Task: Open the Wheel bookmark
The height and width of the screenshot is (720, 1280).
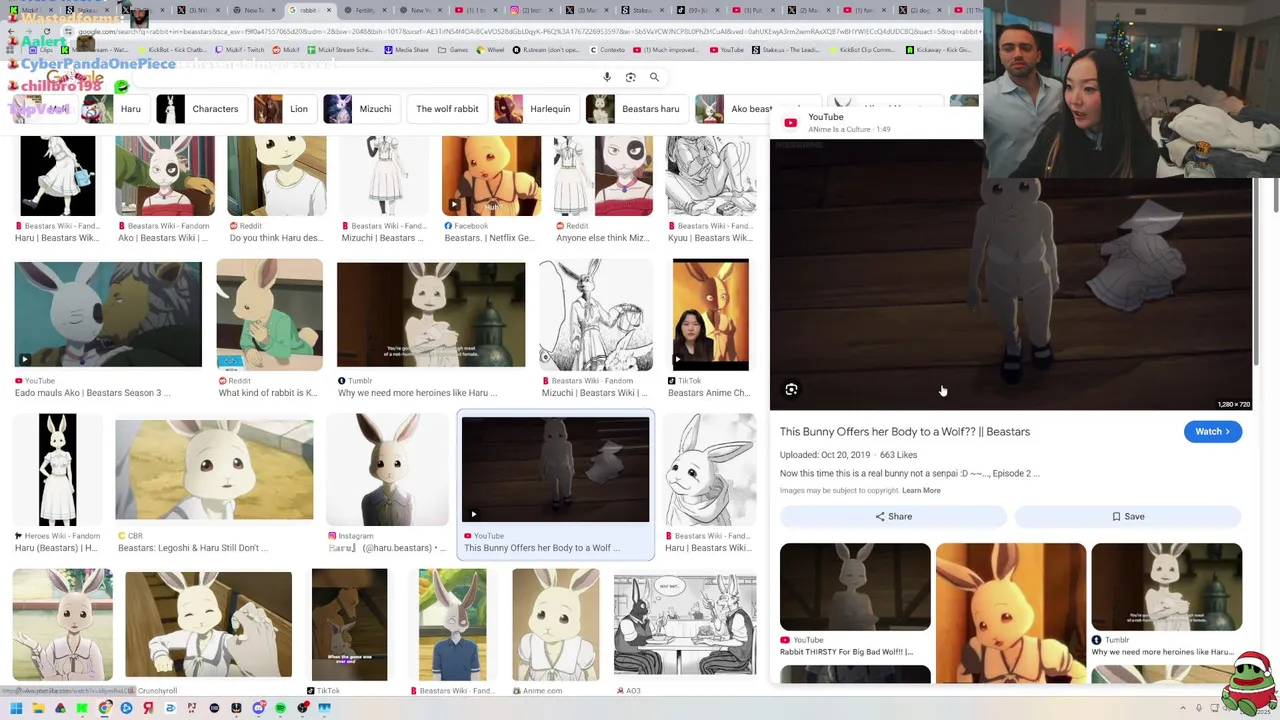Action: click(x=492, y=49)
